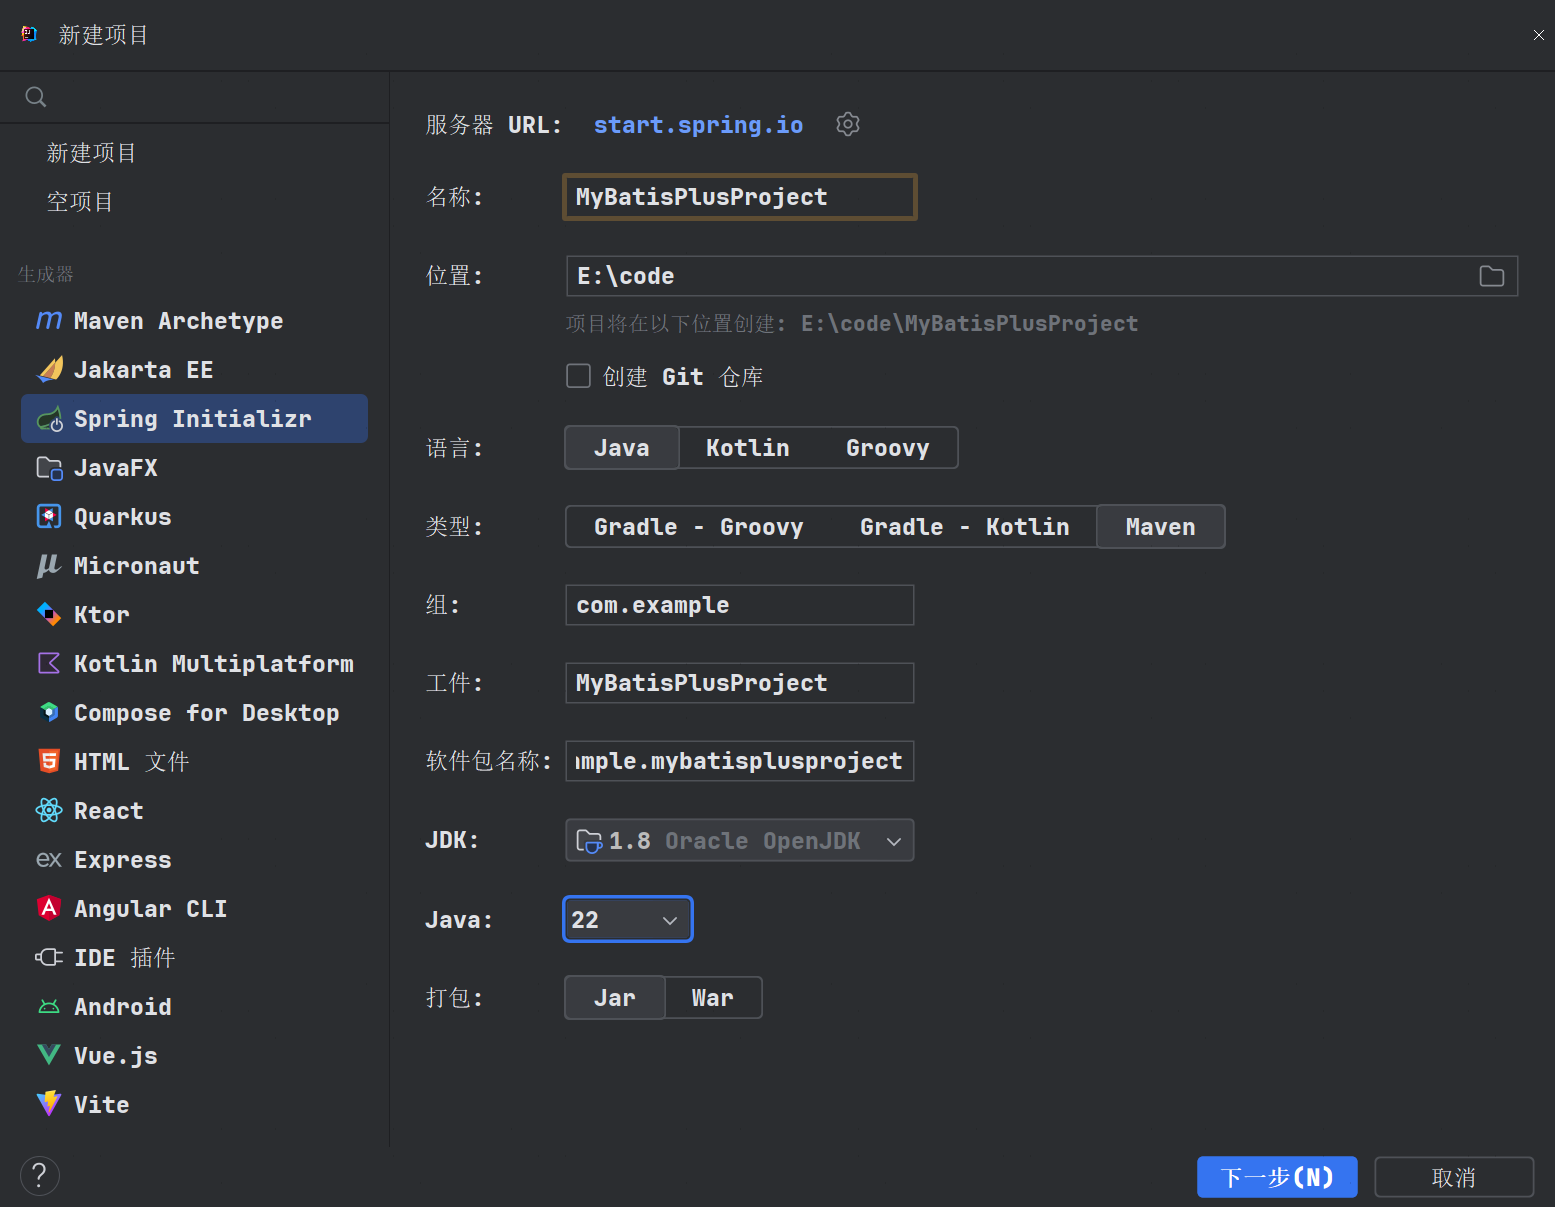Click the Android robot icon
The height and width of the screenshot is (1207, 1555).
pos(49,1006)
